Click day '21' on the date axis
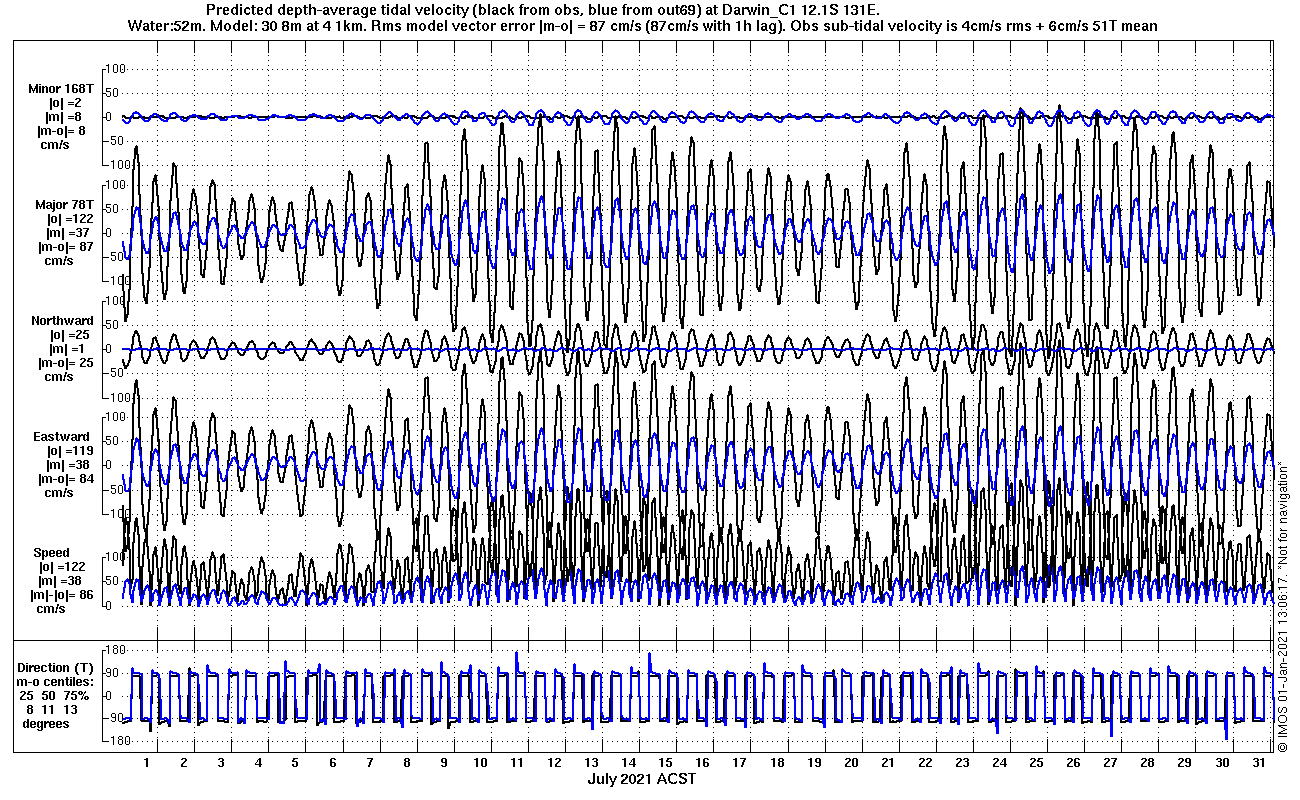1300x800 pixels. [x=888, y=763]
